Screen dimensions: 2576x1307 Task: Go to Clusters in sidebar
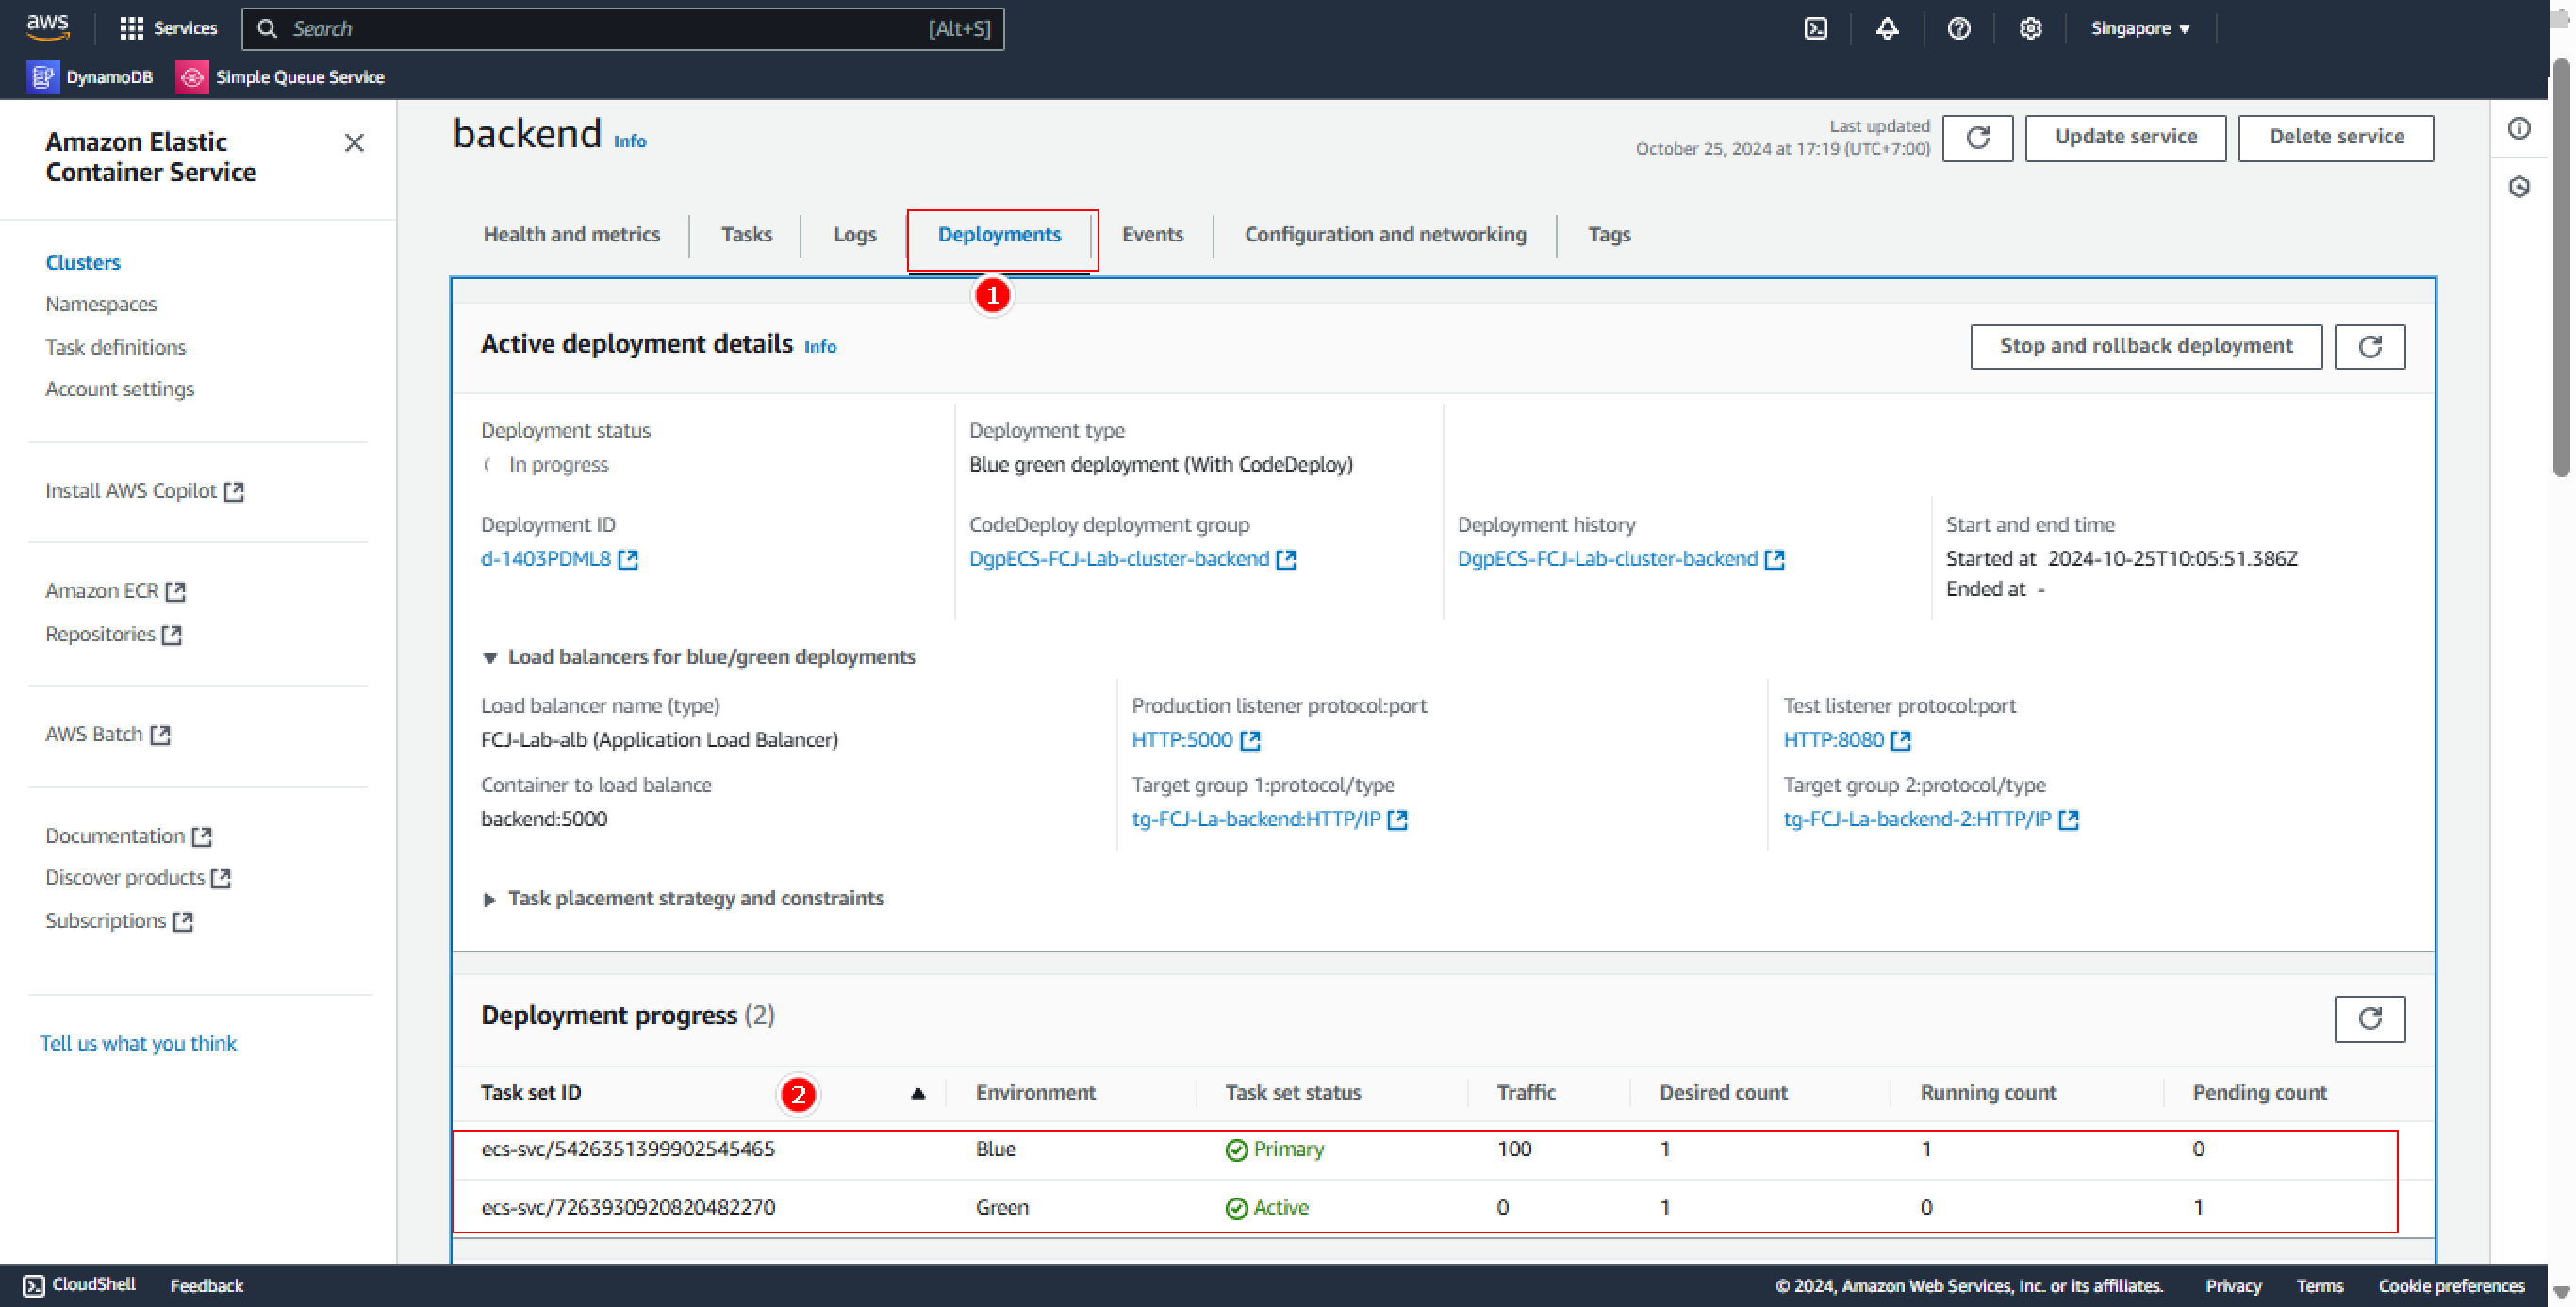point(83,262)
